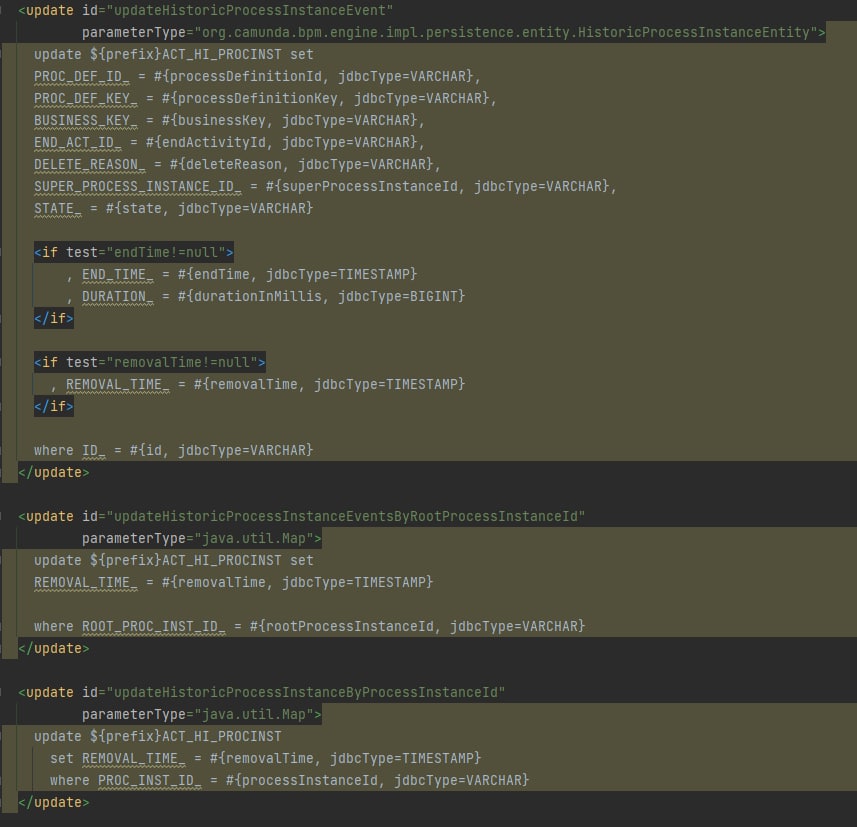Click the #{superProcessInstanceId, jdbcType=VARCHAR} parameter
The width and height of the screenshot is (857, 827).
tap(437, 186)
